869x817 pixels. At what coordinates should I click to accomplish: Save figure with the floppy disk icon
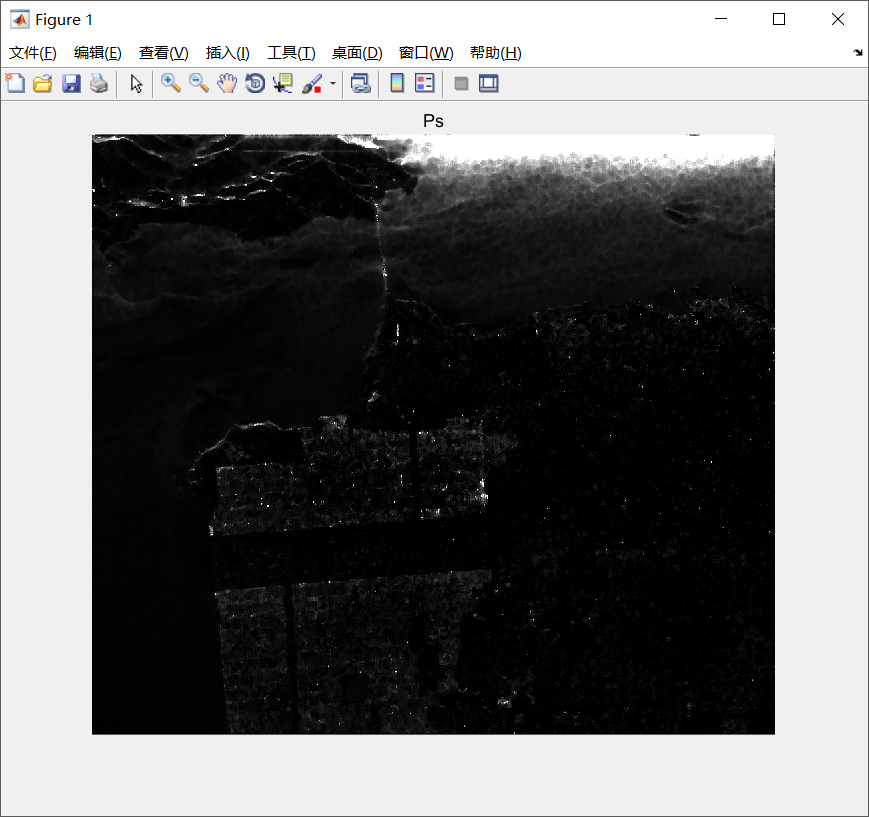[71, 83]
